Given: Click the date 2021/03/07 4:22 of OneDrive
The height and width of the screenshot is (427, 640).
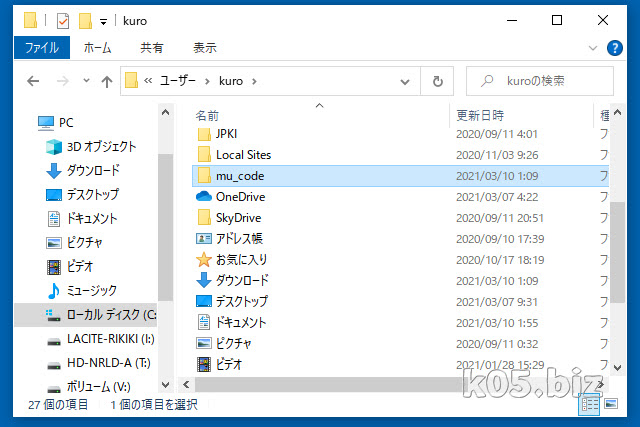Looking at the screenshot, I should [497, 197].
